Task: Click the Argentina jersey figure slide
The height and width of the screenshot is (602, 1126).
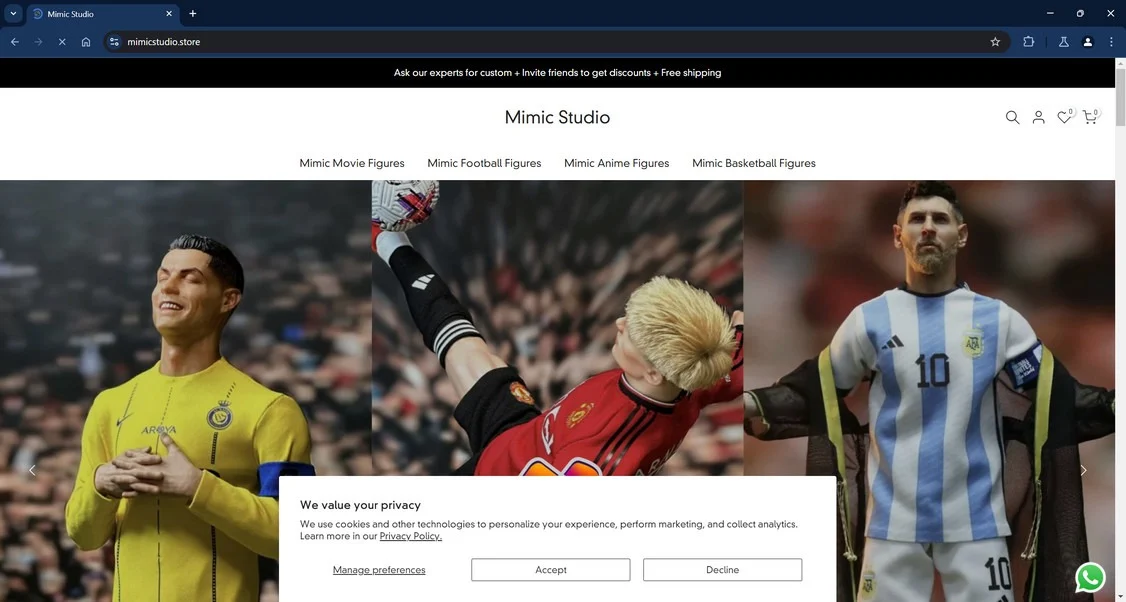Action: [929, 392]
